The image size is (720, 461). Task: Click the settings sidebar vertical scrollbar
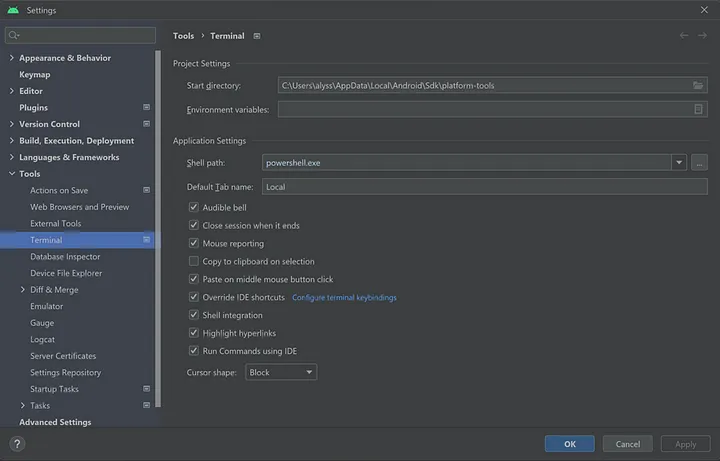coord(158,200)
